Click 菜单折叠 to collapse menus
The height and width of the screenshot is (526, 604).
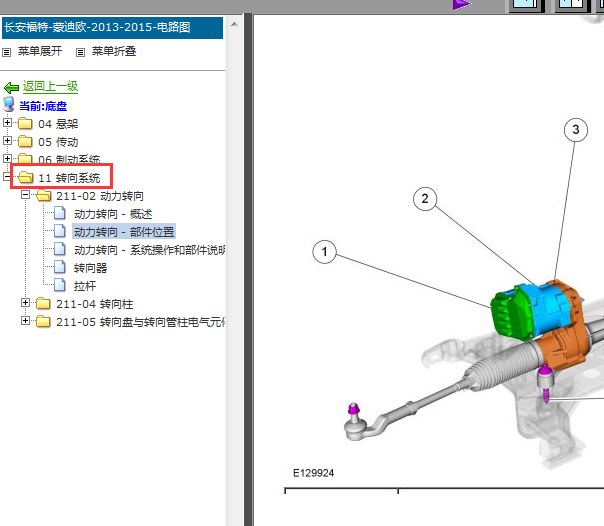113,51
